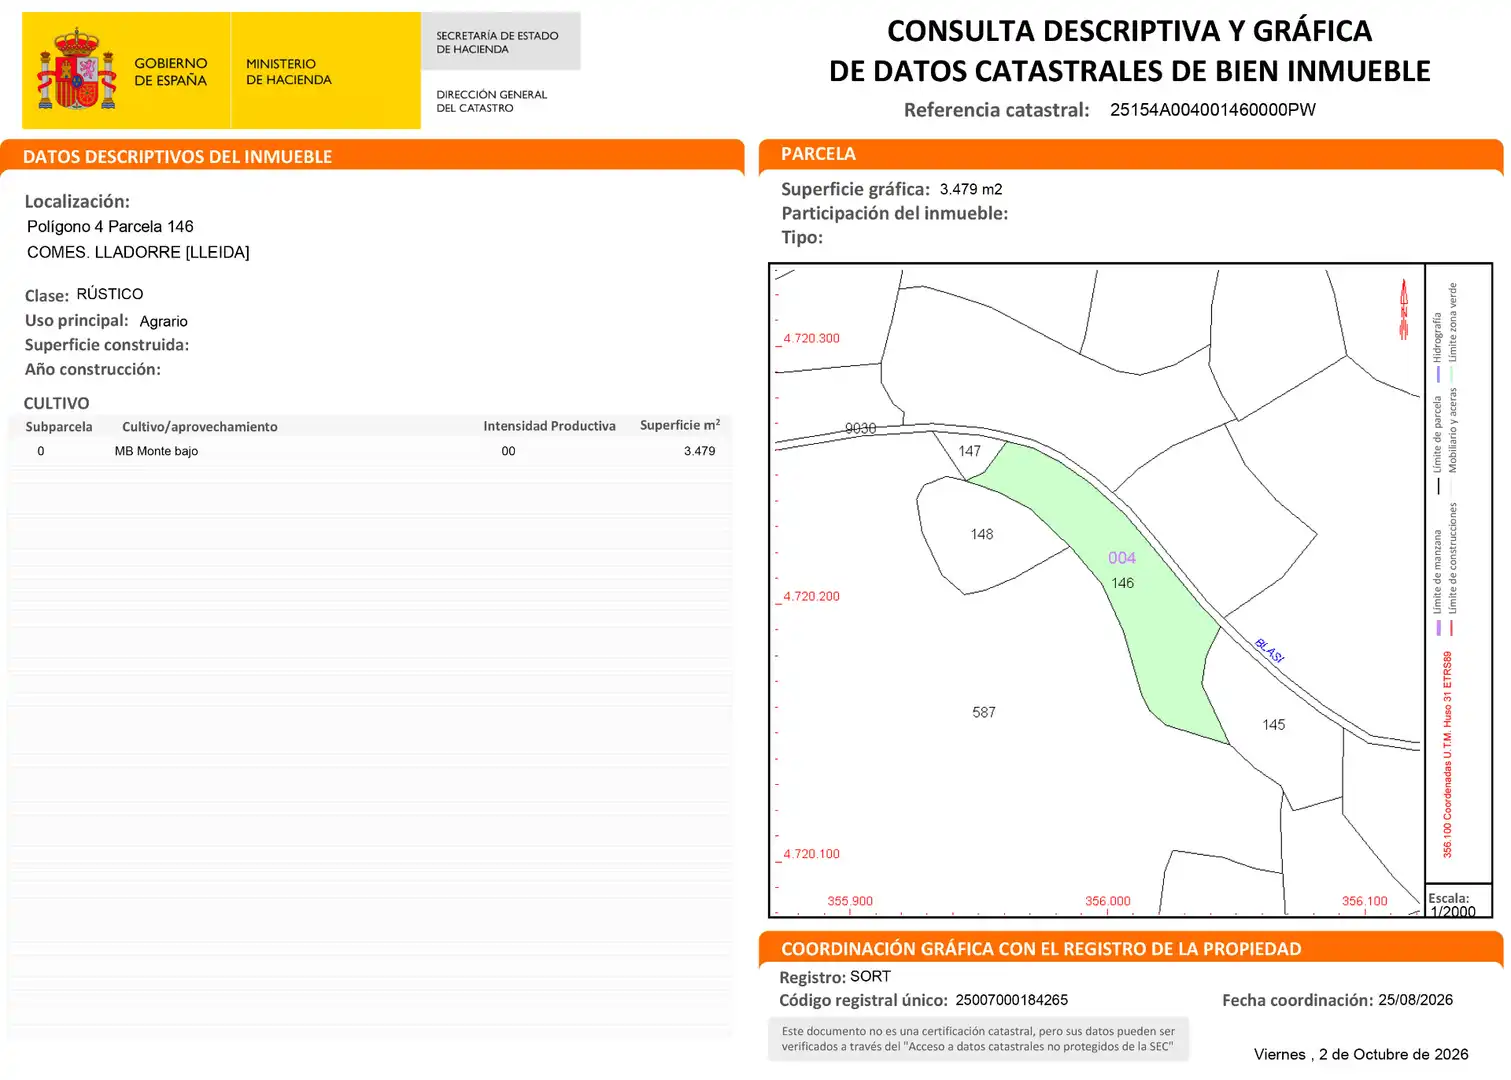The height and width of the screenshot is (1080, 1511).
Task: Click 'SECRETARÍA DE ESTADO DE HACIENDA' label
Action: [497, 42]
